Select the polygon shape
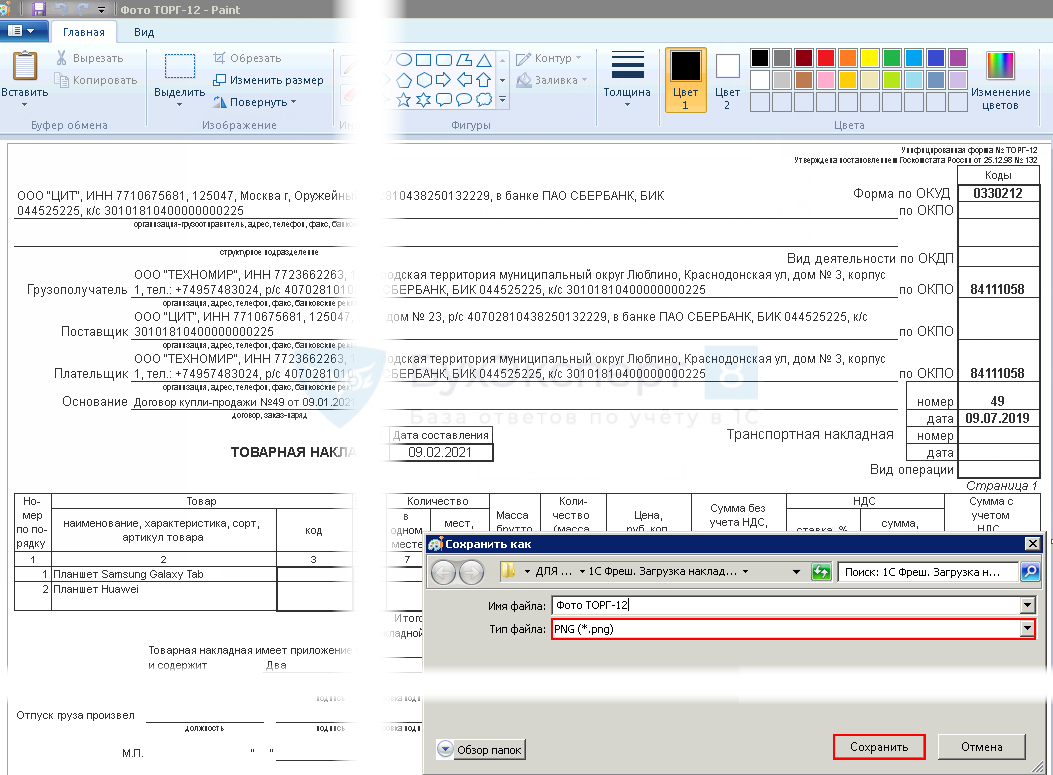The width and height of the screenshot is (1053, 775). (x=464, y=60)
